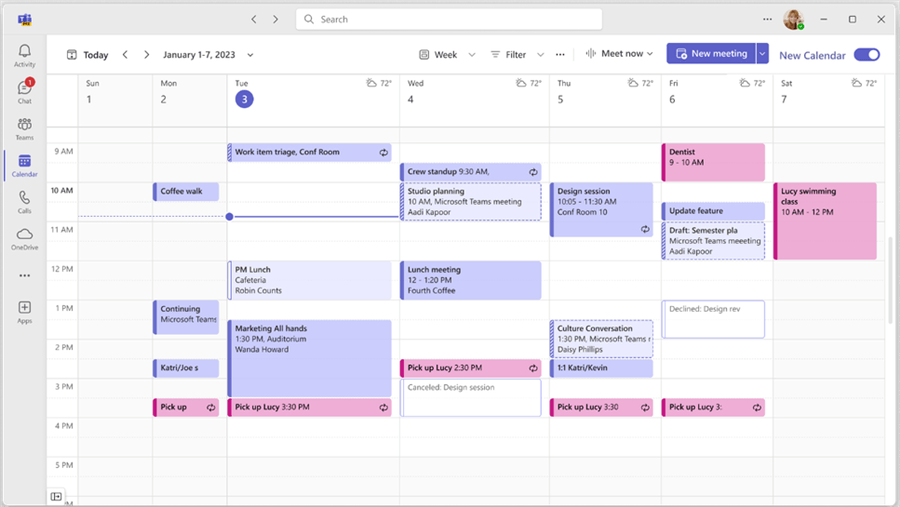Image resolution: width=900 pixels, height=507 pixels.
Task: Open the Studio planning event
Action: point(471,202)
